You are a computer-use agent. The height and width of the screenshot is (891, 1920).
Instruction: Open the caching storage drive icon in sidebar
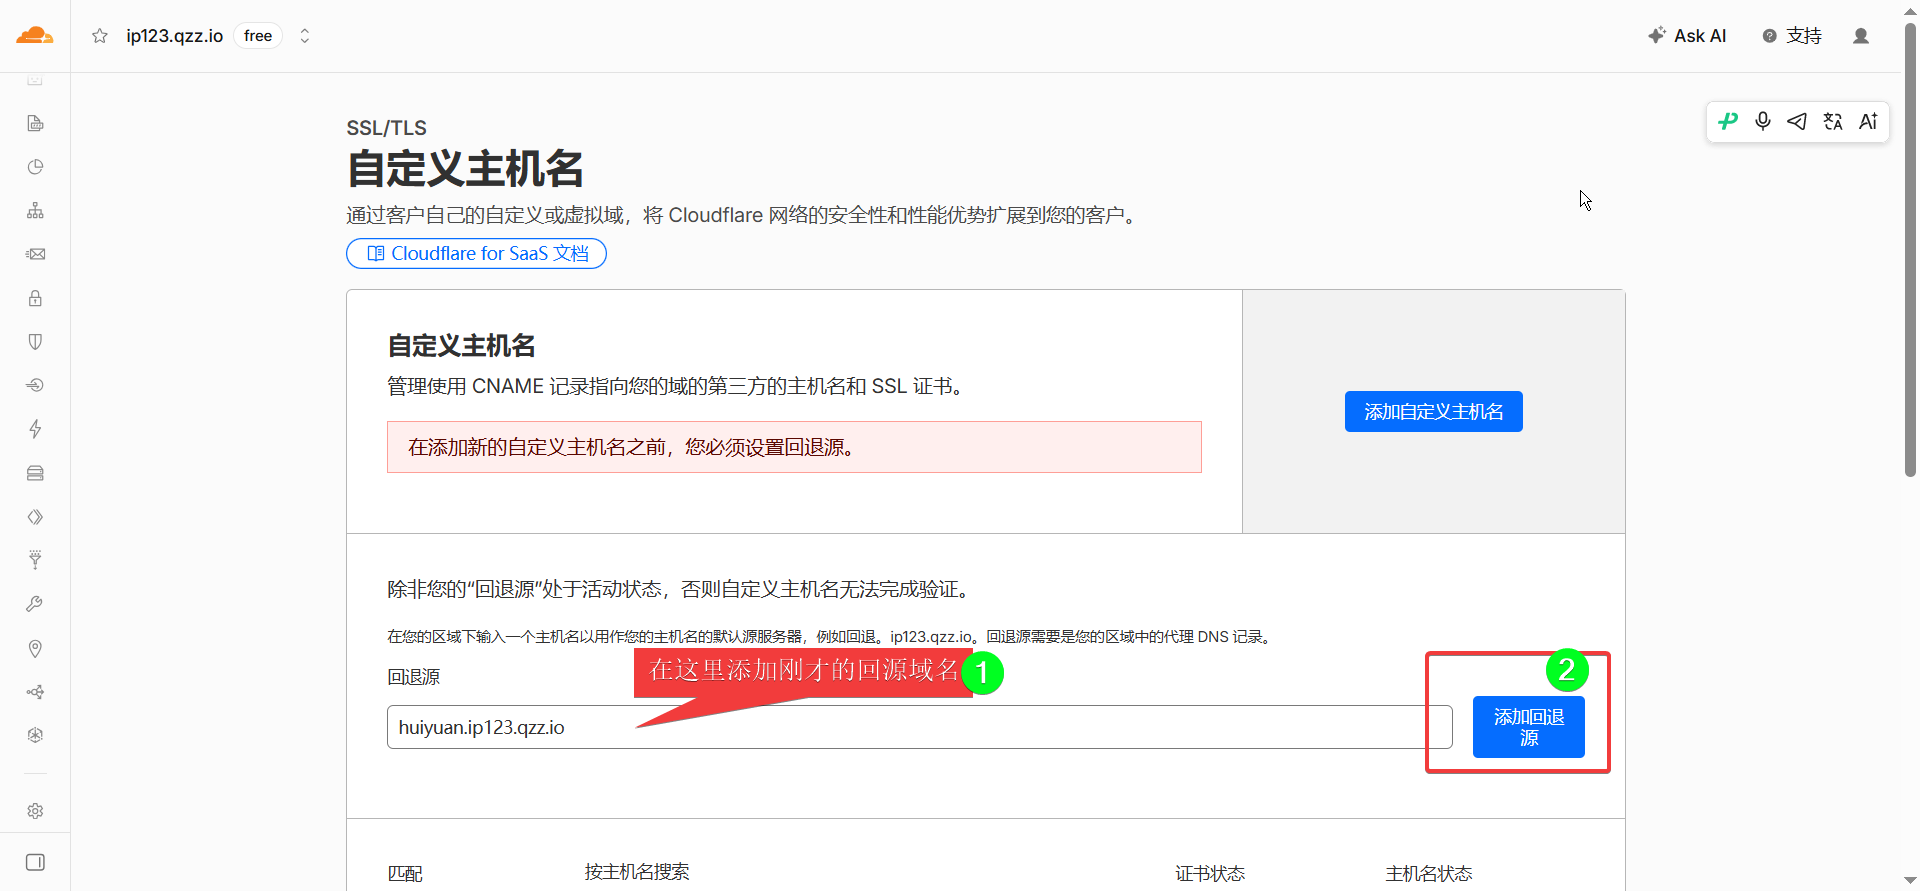(x=35, y=473)
